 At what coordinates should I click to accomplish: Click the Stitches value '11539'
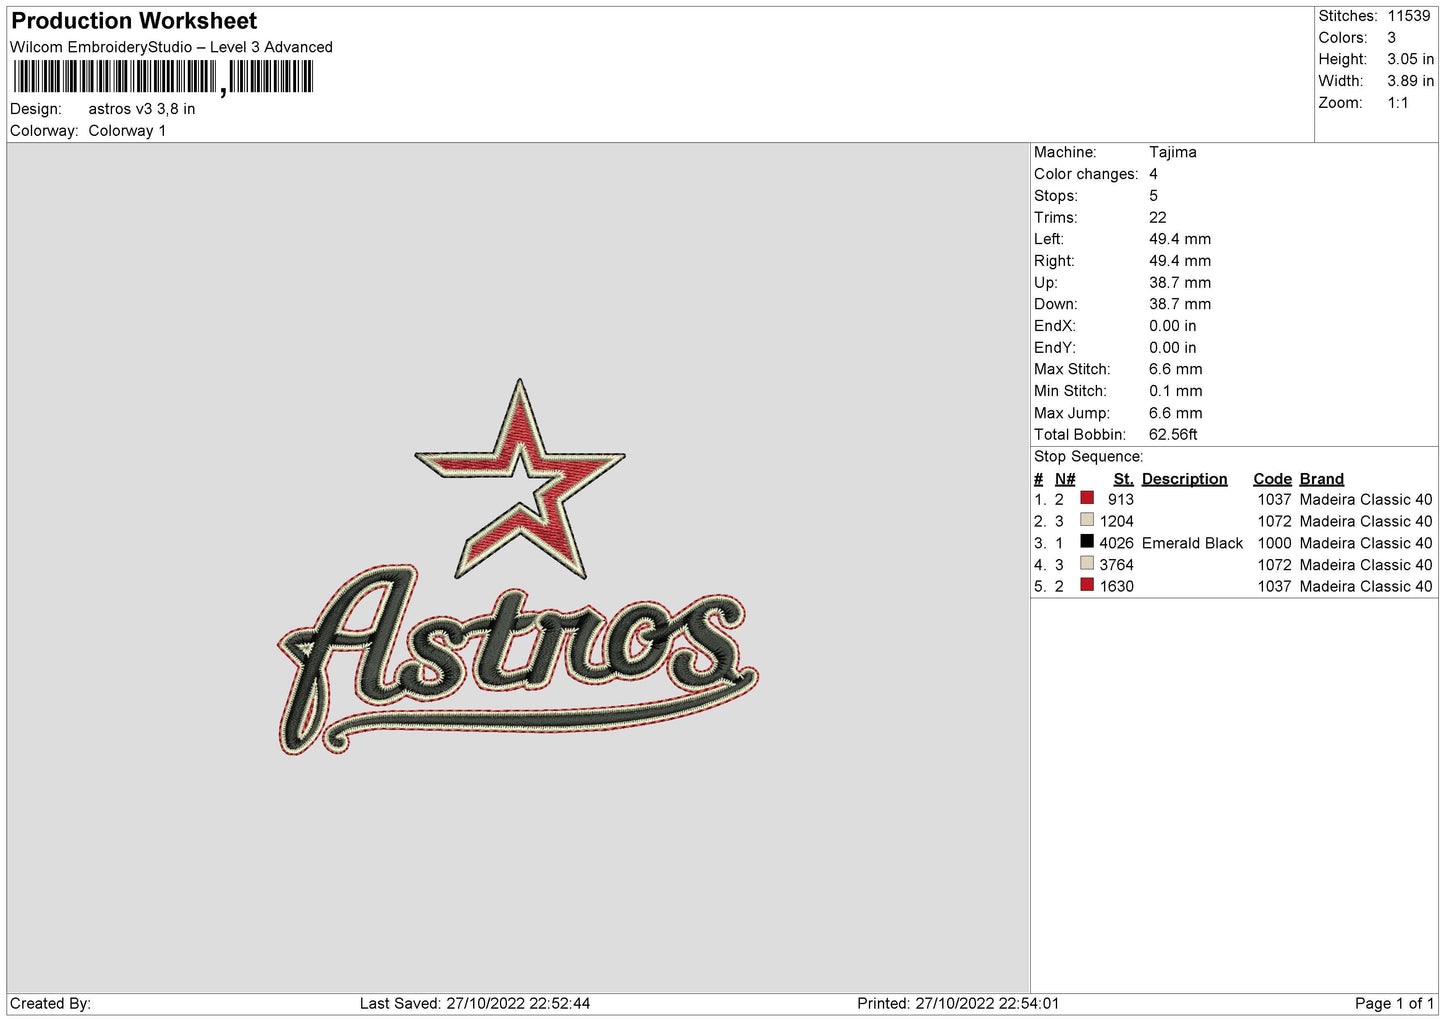1409,16
